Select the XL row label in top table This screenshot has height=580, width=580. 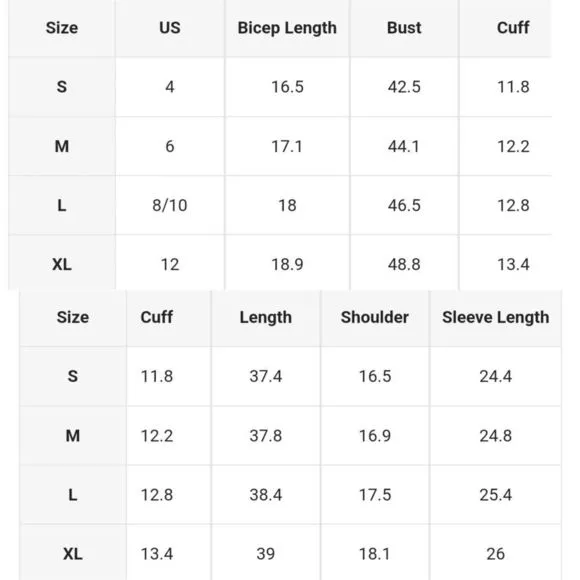point(62,264)
